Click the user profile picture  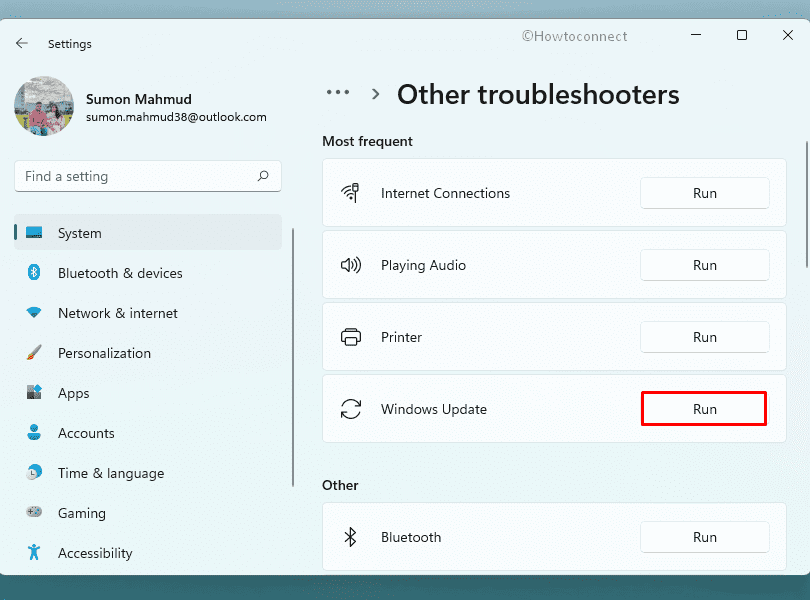click(x=44, y=106)
